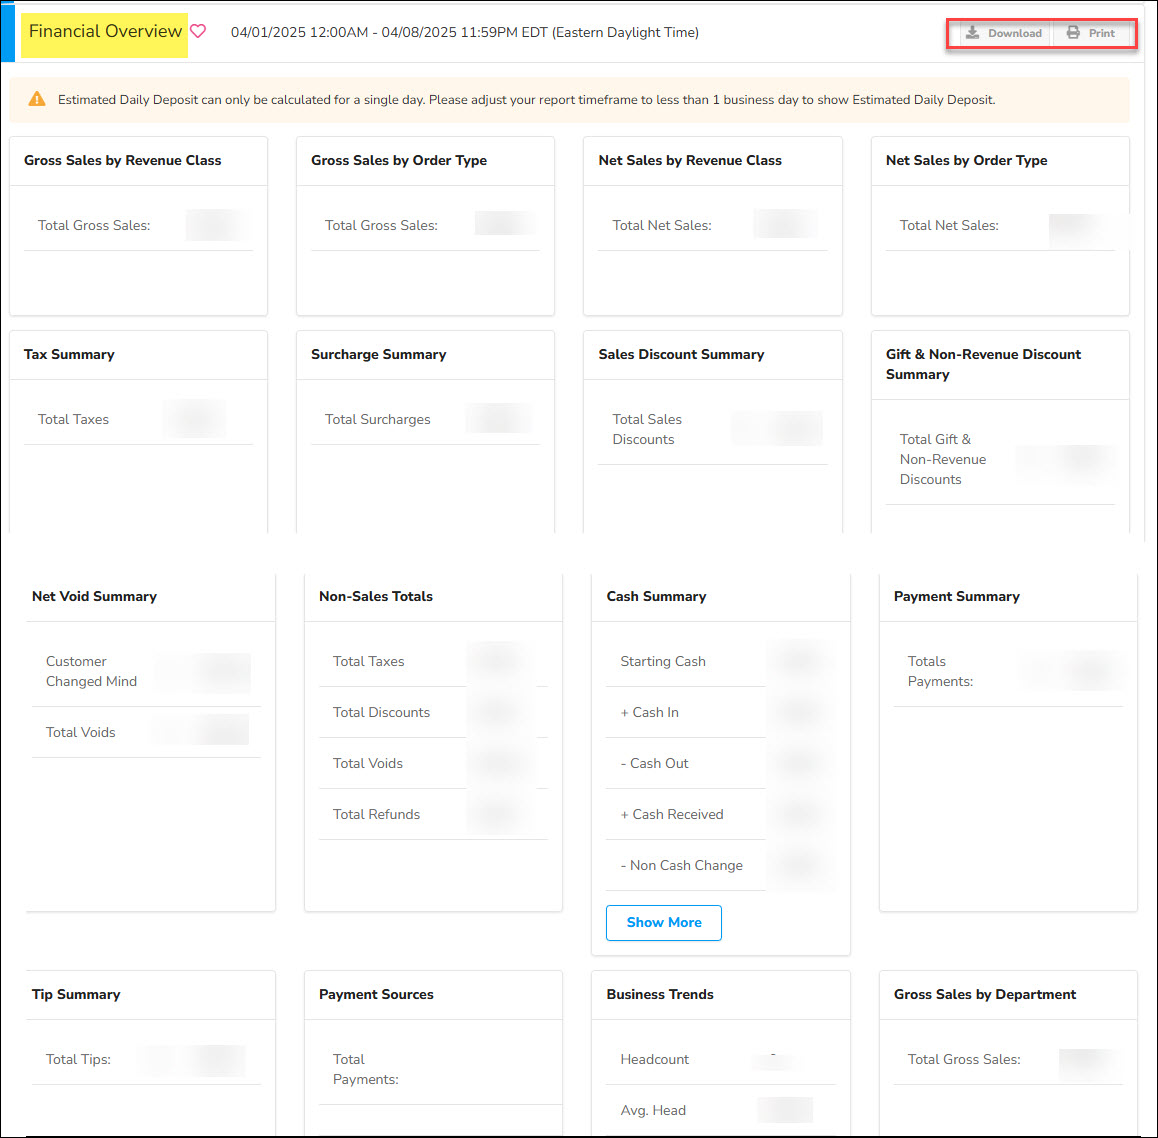Viewport: 1158px width, 1138px height.
Task: Click the Net Void Summary heading
Action: click(94, 596)
